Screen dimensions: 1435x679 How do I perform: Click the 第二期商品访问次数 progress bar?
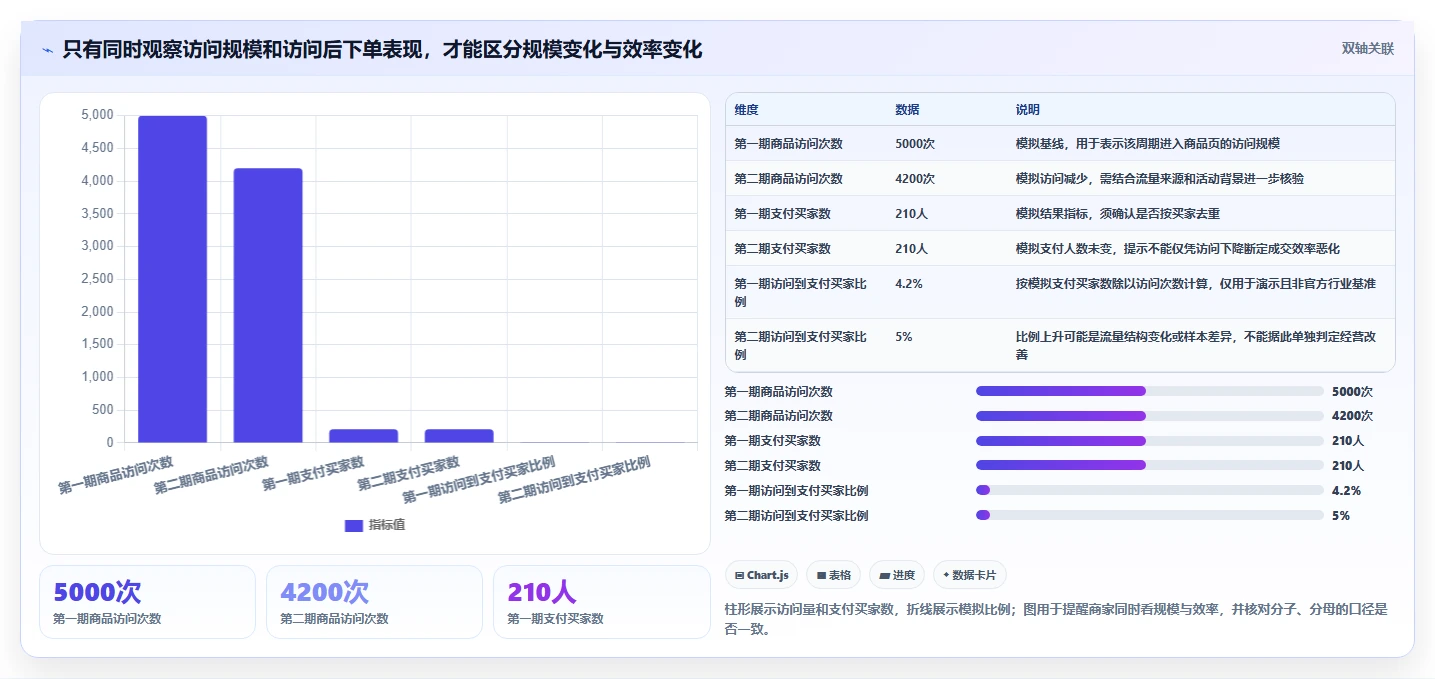[x=1150, y=416]
